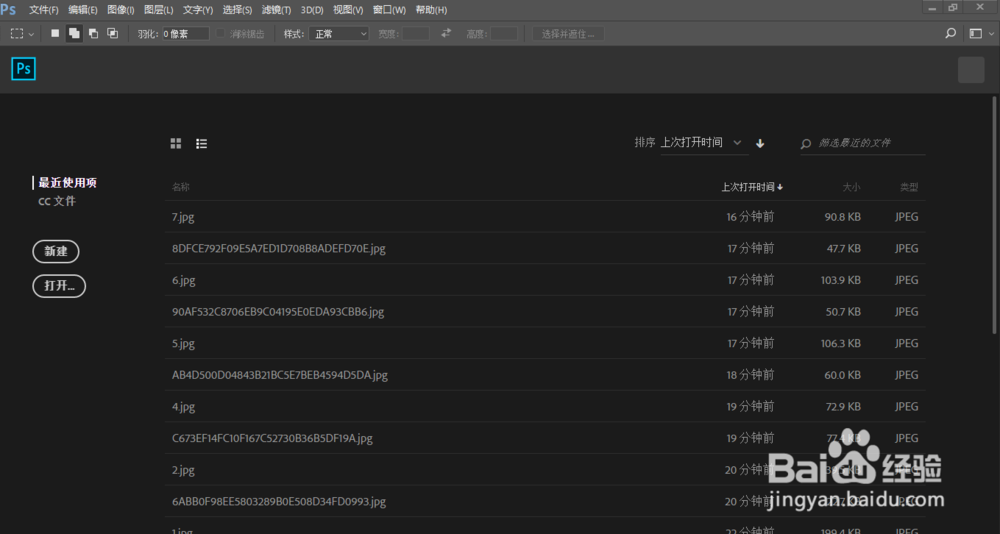Sort by the 类型 column header
1000x534 pixels.
pyautogui.click(x=909, y=188)
